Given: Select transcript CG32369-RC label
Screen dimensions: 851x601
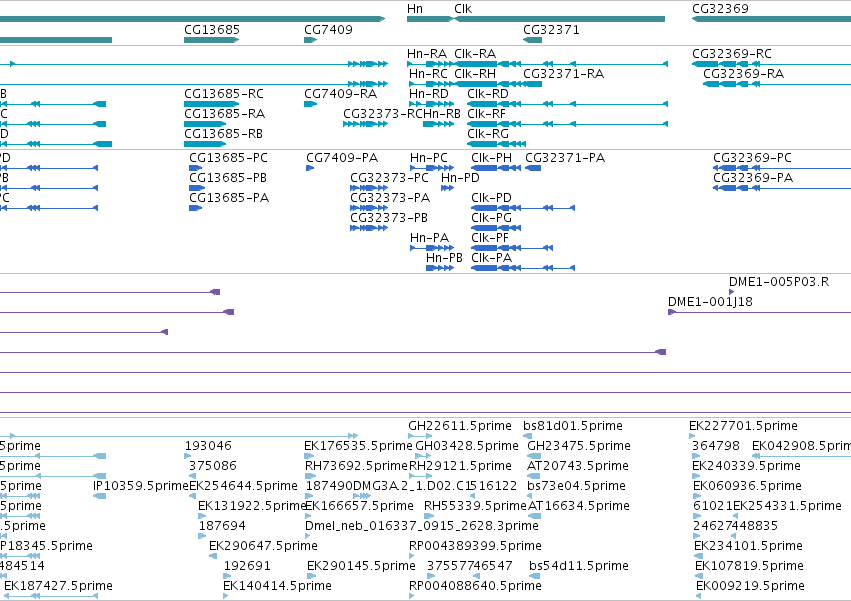Looking at the screenshot, I should [x=732, y=54].
